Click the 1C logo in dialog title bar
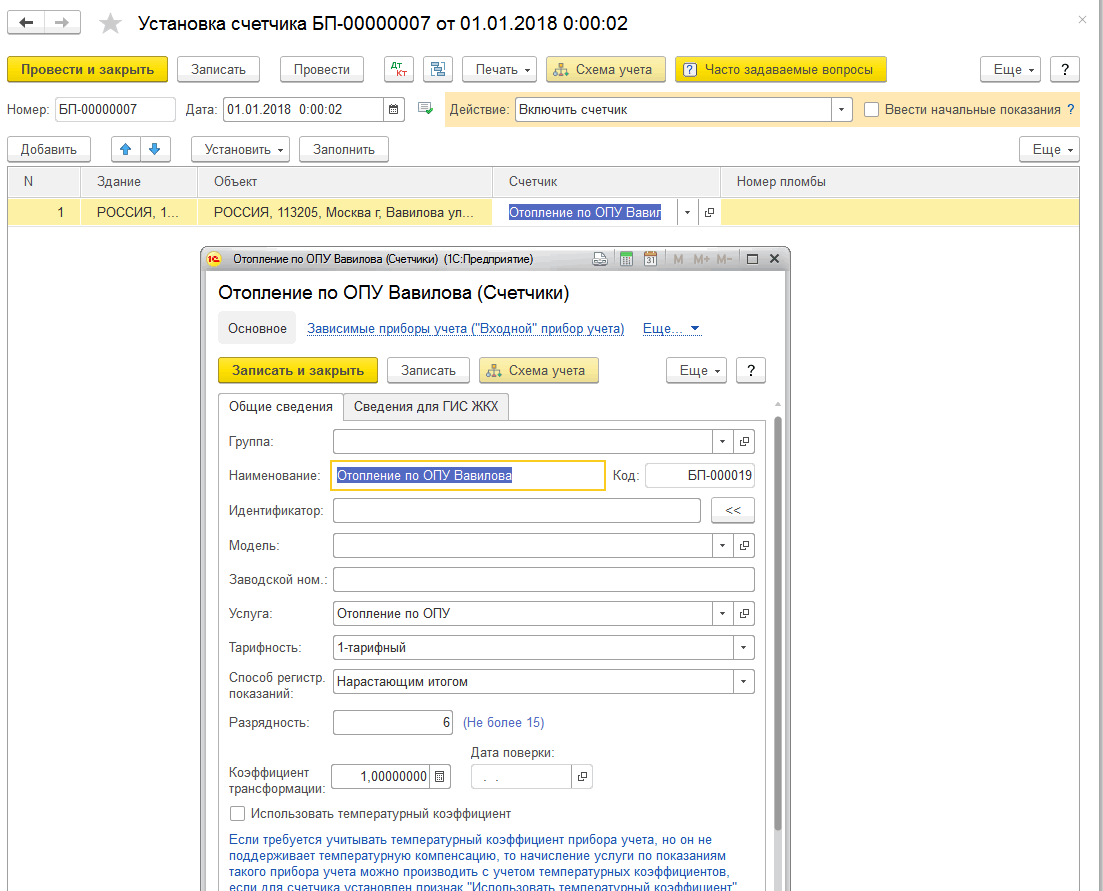The height and width of the screenshot is (891, 1103). click(214, 259)
